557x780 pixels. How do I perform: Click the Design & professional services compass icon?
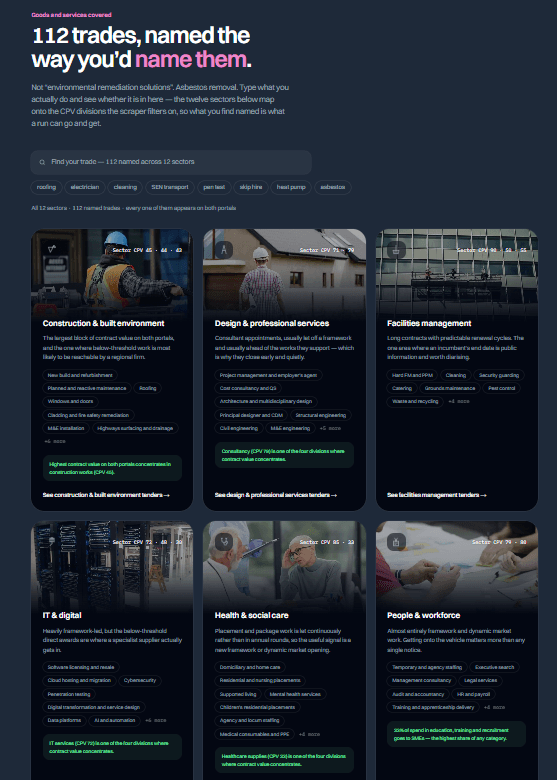click(x=224, y=249)
